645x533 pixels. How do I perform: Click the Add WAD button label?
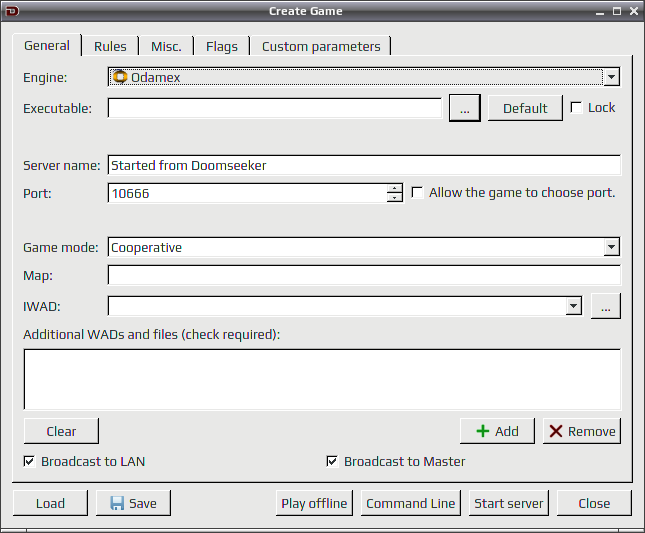pyautogui.click(x=506, y=431)
